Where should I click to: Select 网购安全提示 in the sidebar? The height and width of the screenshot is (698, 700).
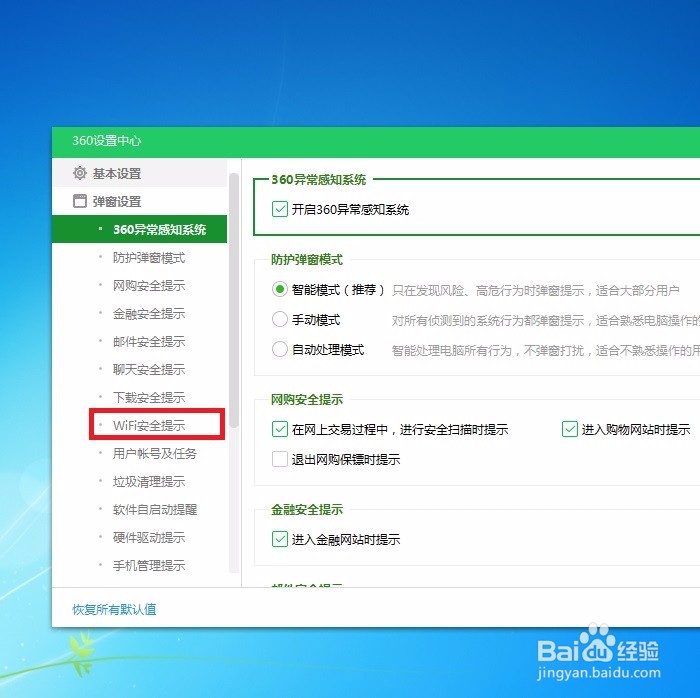[x=149, y=286]
